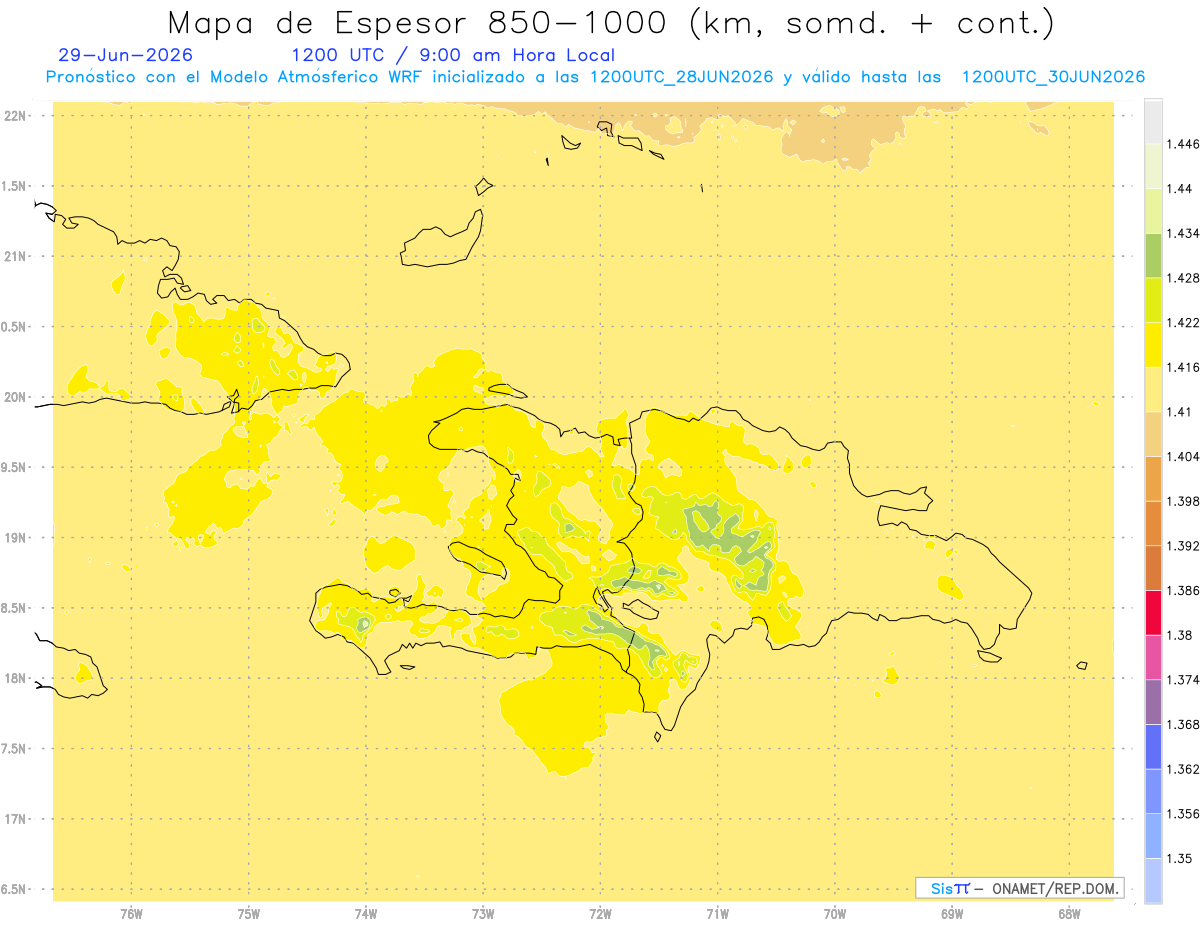Click the latitude label 17N
Image resolution: width=1200 pixels, height=927 pixels.
(17, 819)
